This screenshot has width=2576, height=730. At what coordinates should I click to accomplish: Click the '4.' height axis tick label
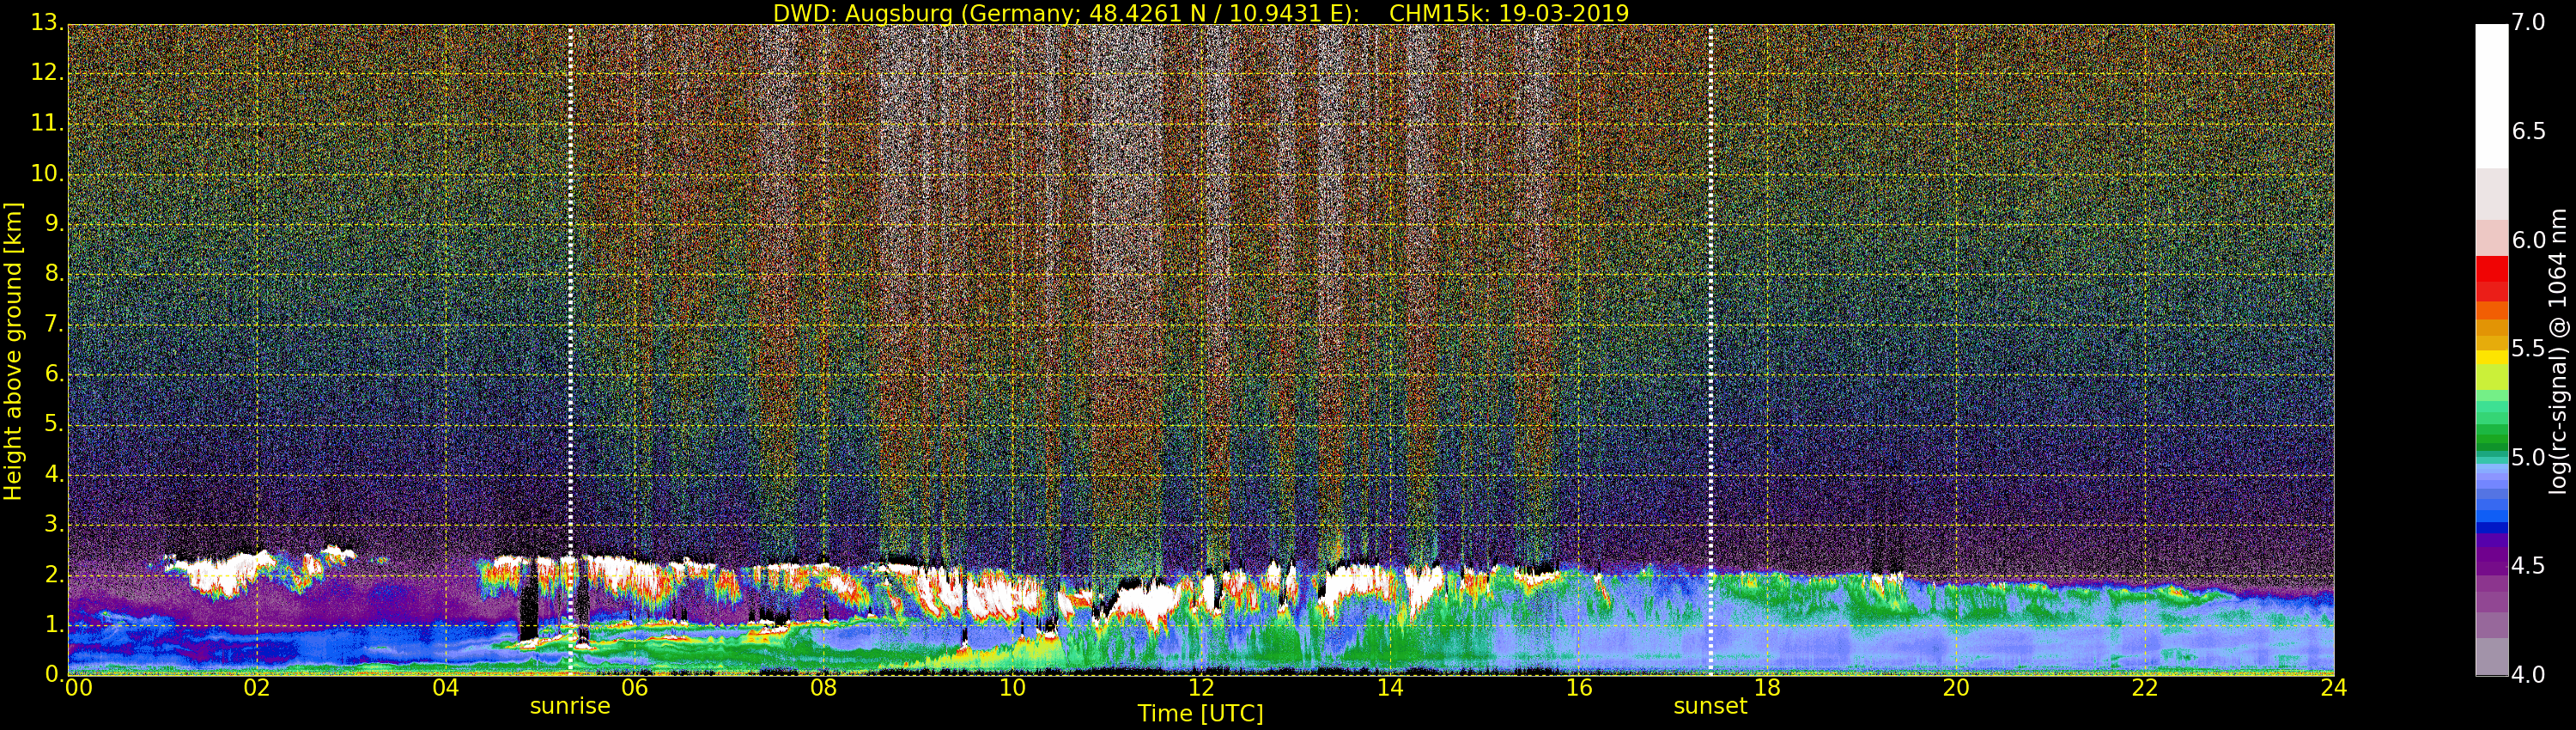pyautogui.click(x=53, y=474)
